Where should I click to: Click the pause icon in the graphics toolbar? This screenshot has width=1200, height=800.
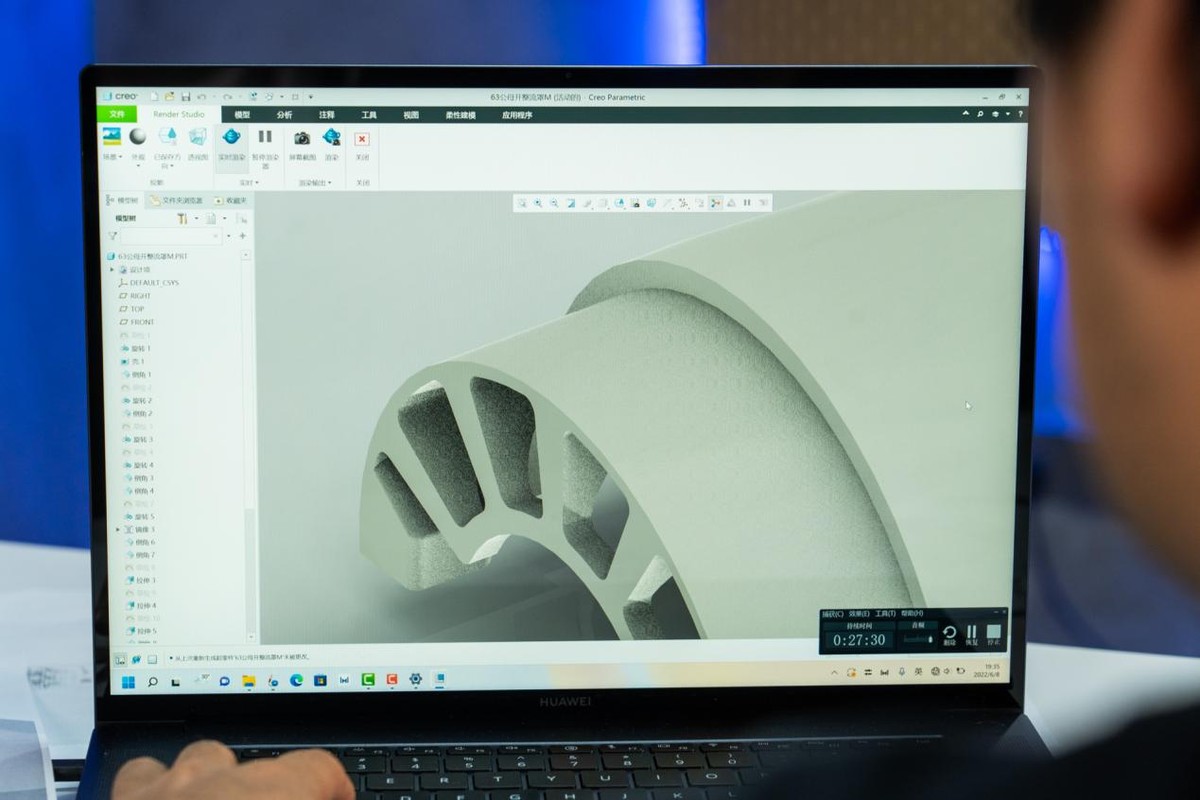(747, 203)
